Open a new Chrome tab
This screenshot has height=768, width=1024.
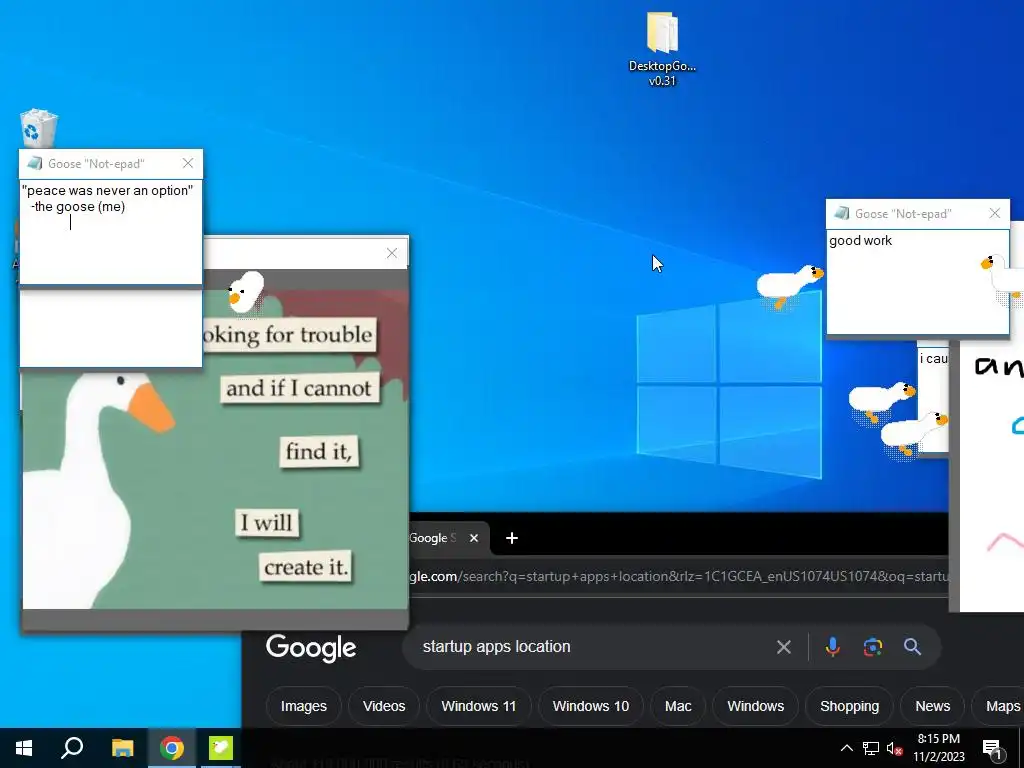click(x=512, y=538)
